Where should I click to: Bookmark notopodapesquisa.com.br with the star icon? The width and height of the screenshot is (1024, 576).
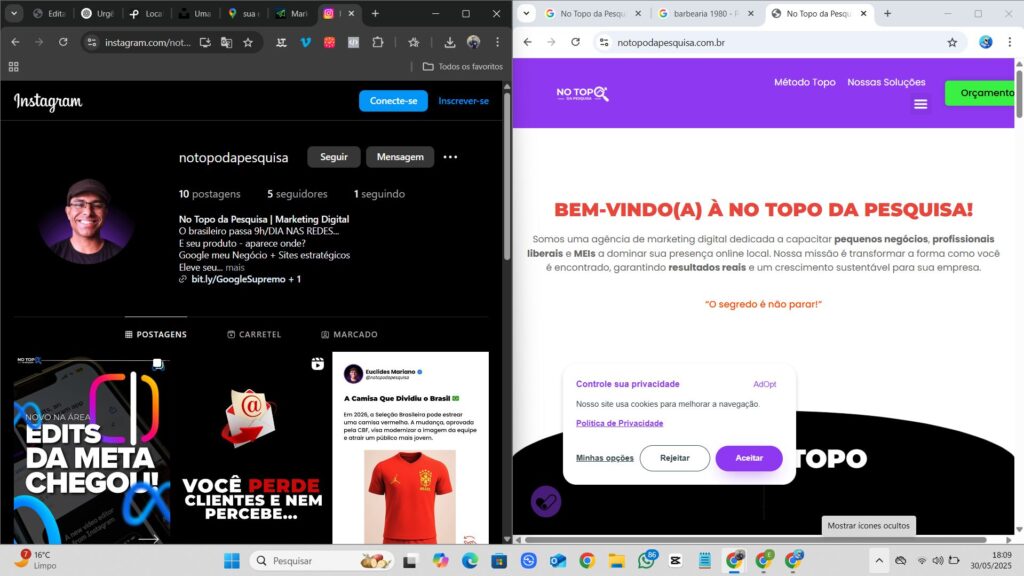coord(952,42)
